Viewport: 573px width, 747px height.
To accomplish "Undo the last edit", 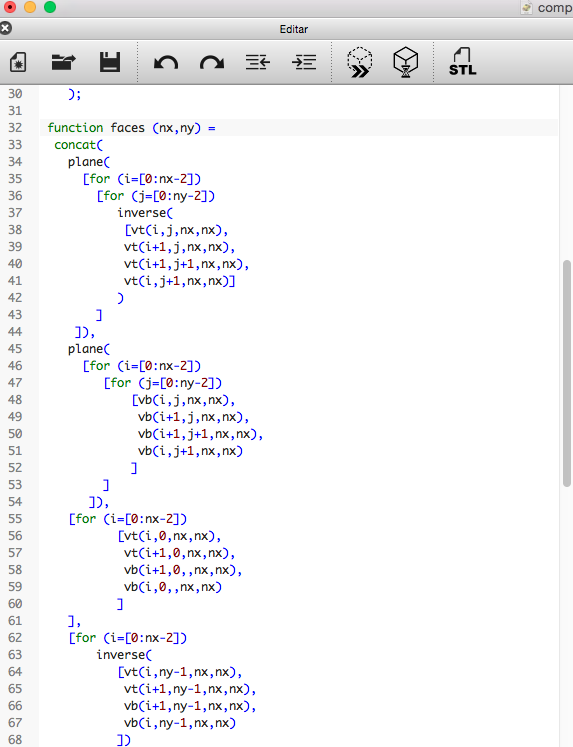I will [x=166, y=63].
